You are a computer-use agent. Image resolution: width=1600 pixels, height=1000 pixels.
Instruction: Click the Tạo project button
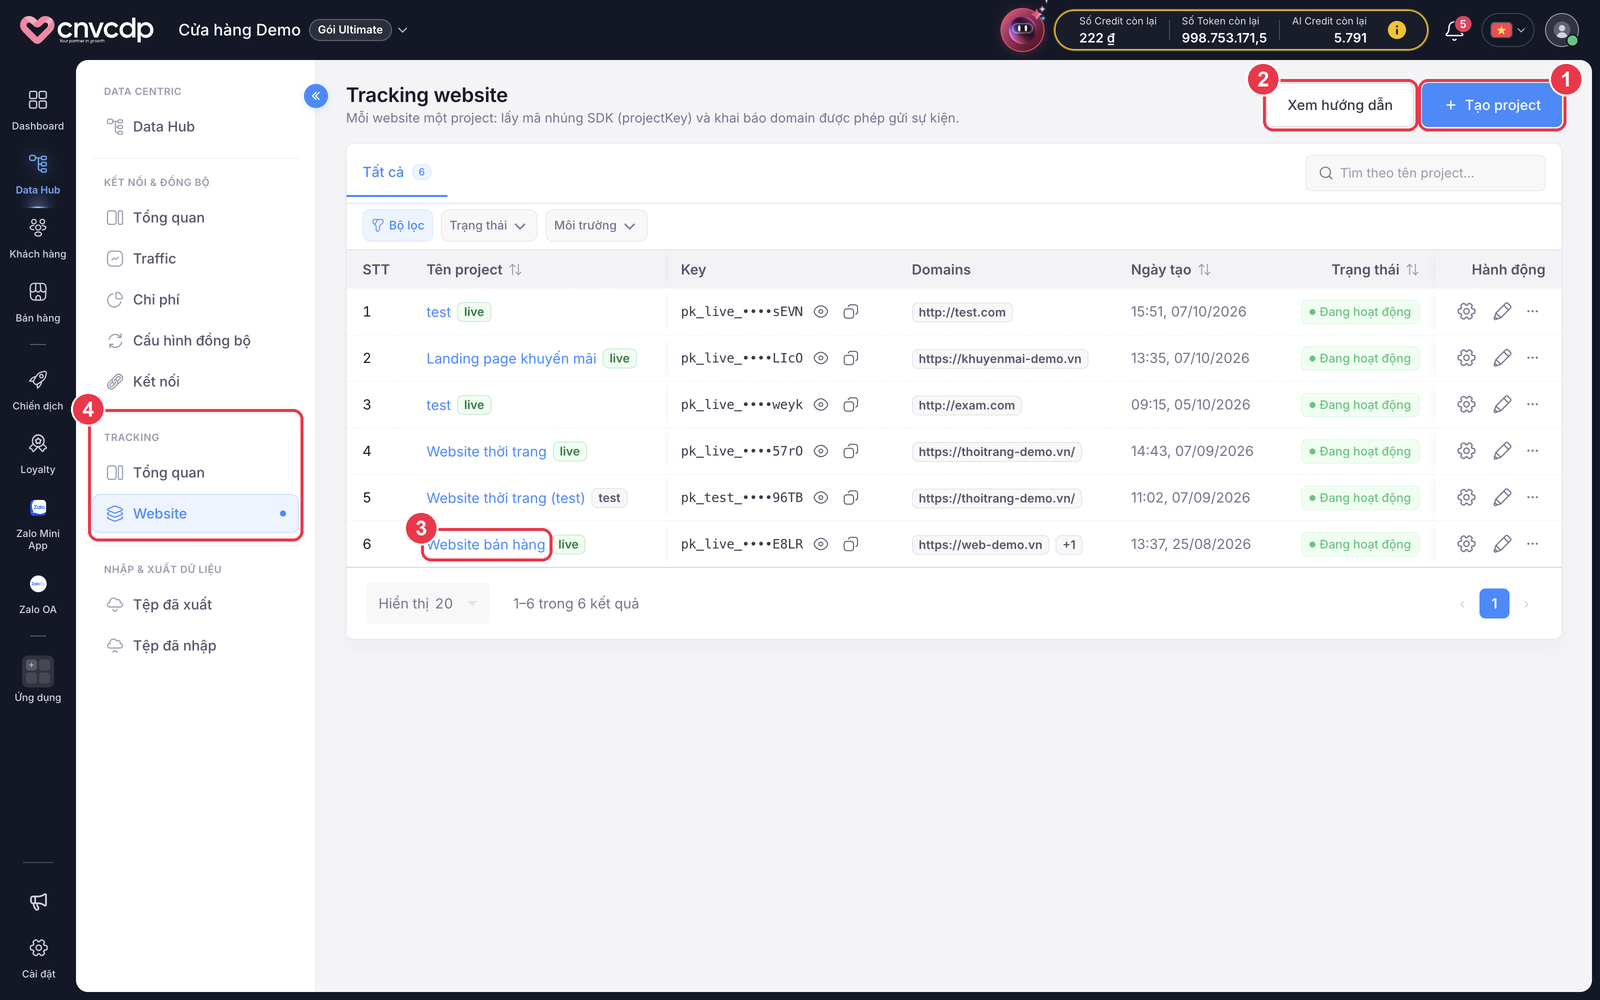pos(1492,105)
